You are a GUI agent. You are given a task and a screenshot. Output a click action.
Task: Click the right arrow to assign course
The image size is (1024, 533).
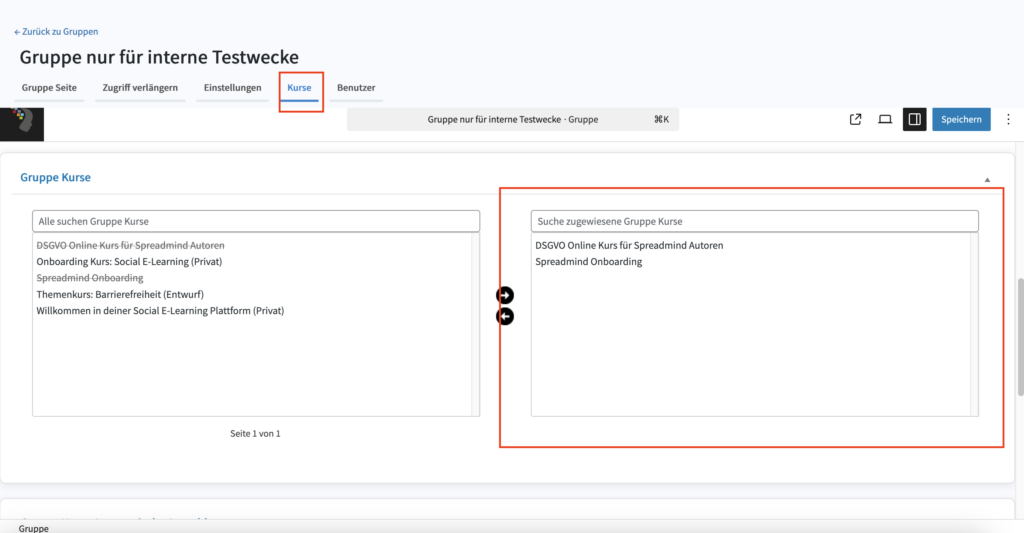[x=505, y=295]
